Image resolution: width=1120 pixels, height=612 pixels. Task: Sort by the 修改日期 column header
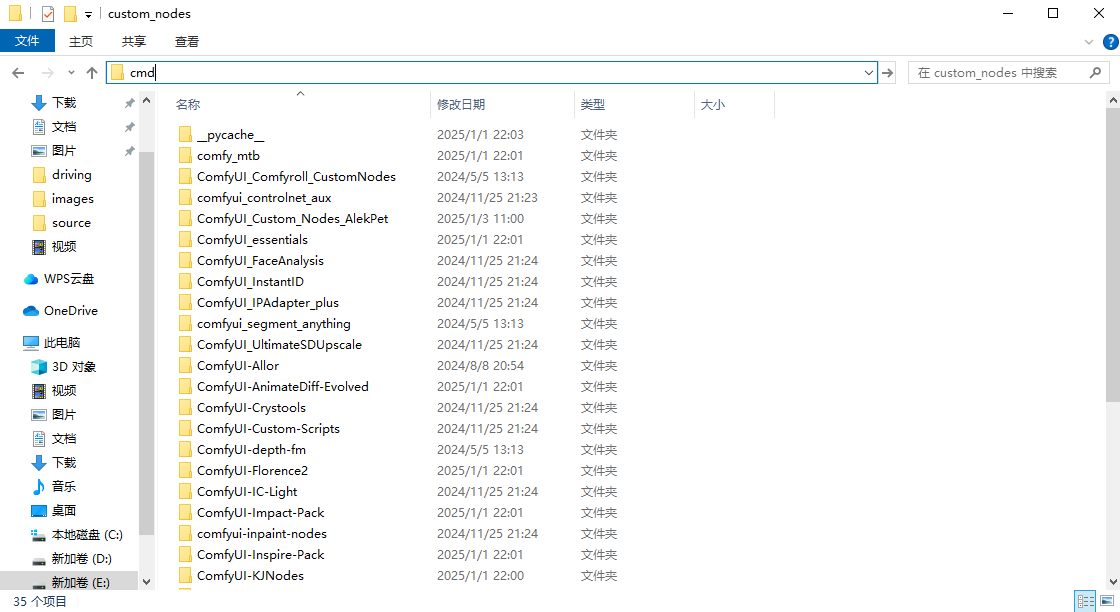(x=461, y=104)
